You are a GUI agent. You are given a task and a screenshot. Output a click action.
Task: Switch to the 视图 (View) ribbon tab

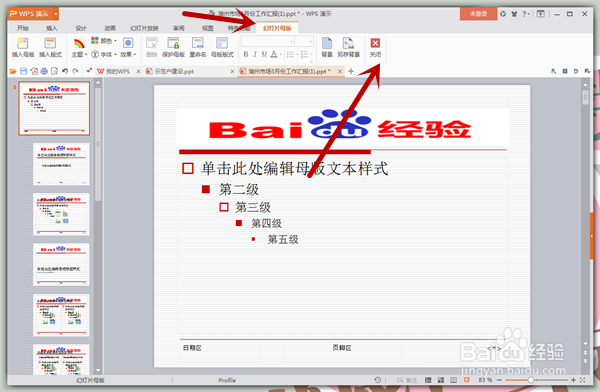[x=208, y=28]
